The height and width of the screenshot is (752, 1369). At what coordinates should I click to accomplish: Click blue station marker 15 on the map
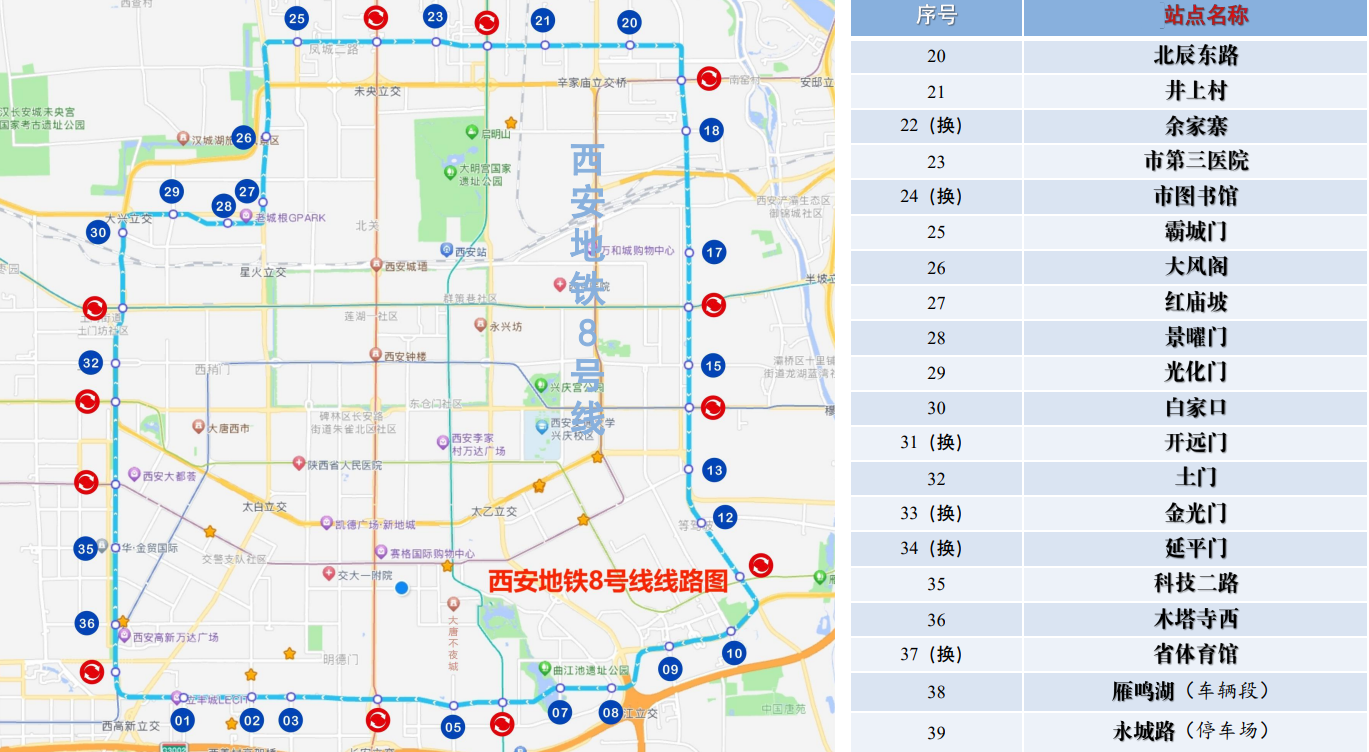tap(713, 366)
